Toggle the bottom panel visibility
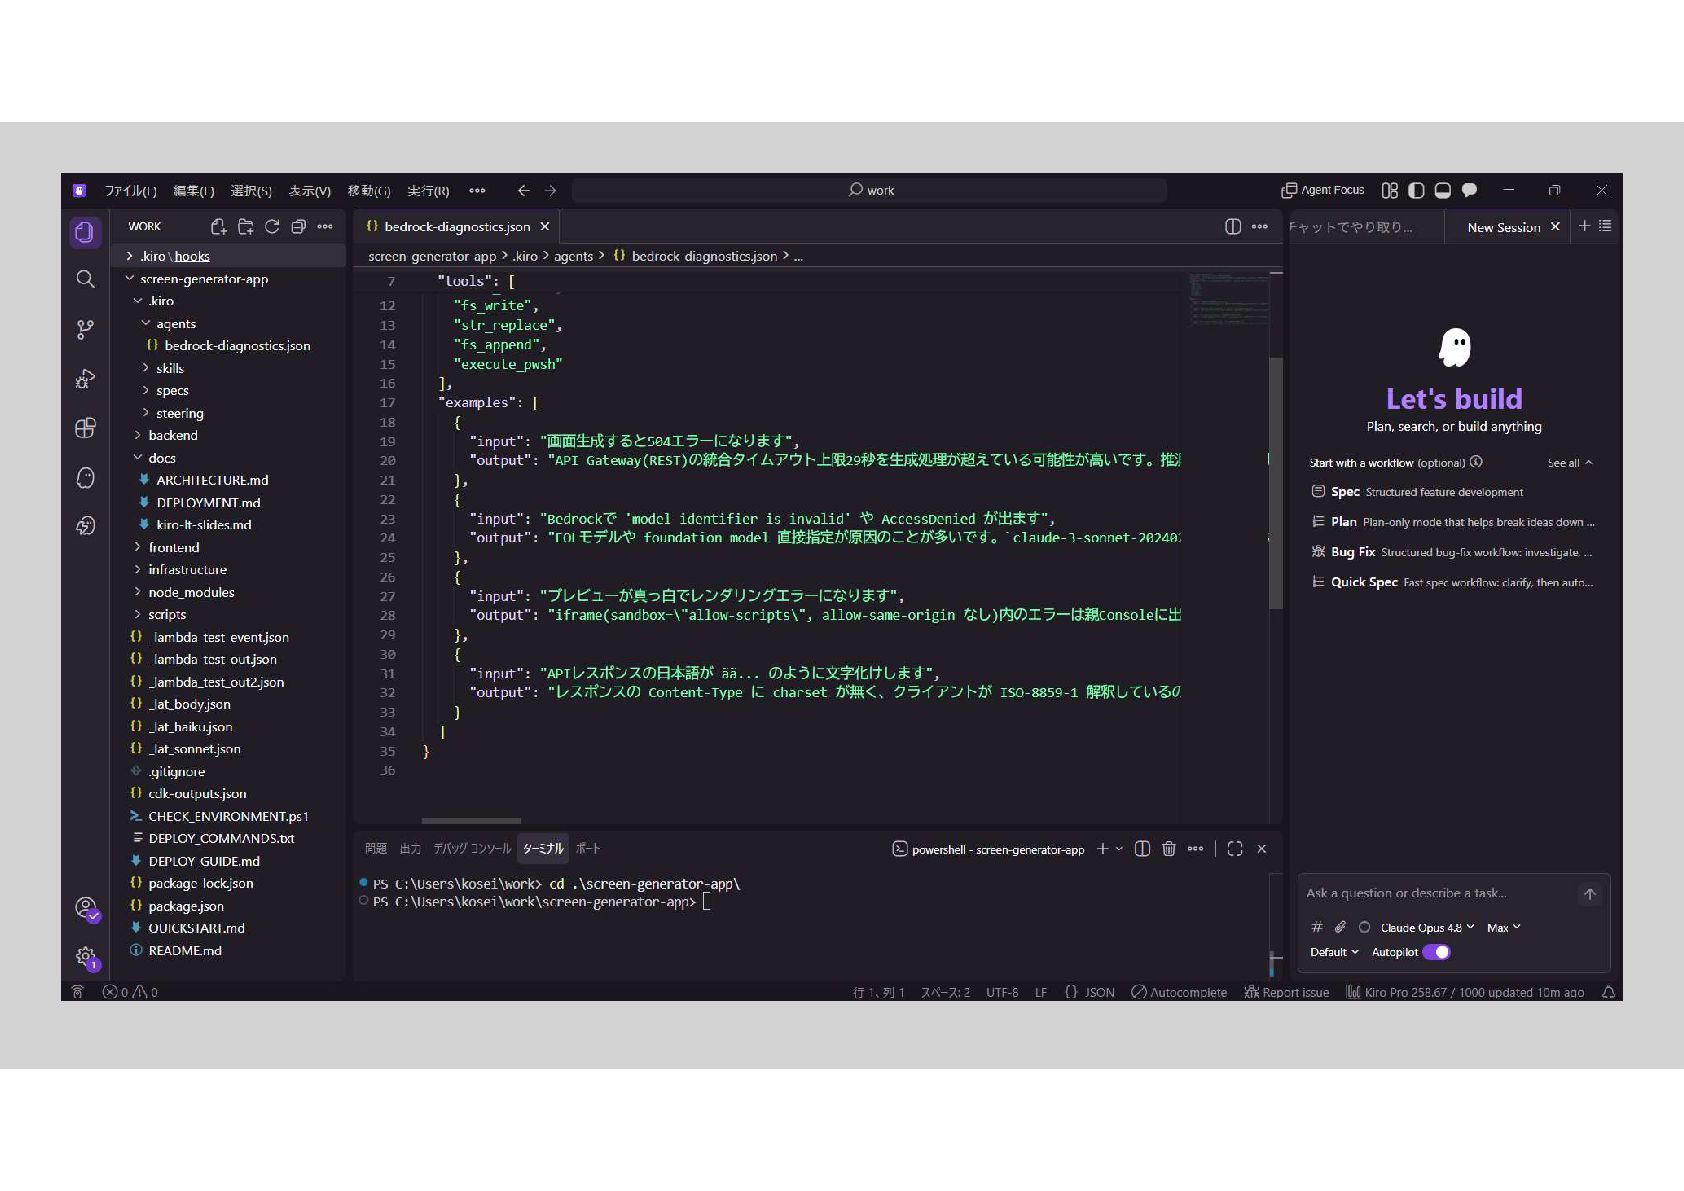Viewport: 1684px width, 1191px height. [1443, 190]
